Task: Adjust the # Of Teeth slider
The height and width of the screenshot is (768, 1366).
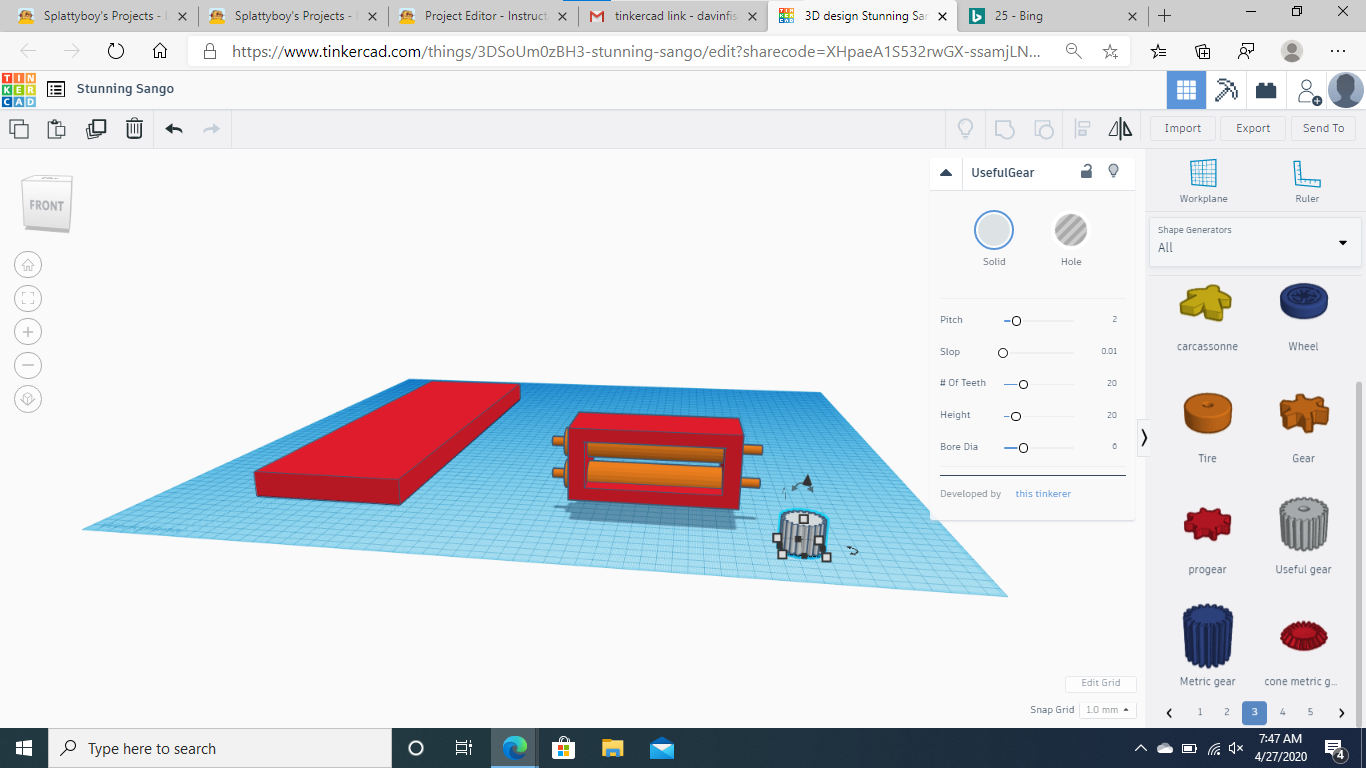Action: [1038, 384]
